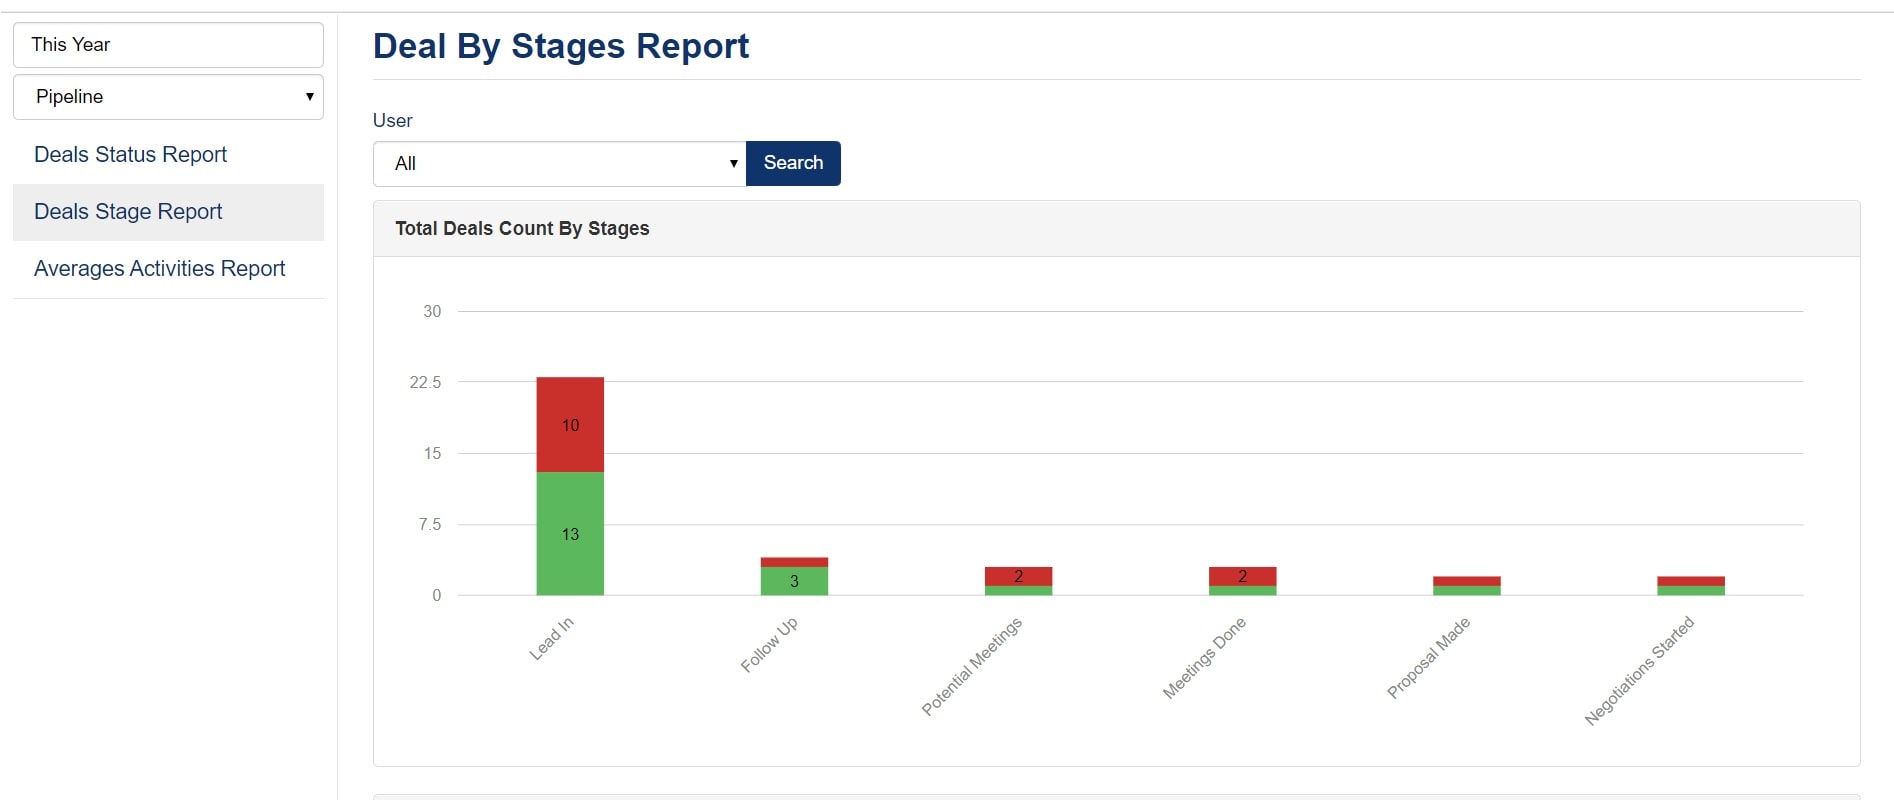Click red Meetings Done bar segment

[1242, 576]
